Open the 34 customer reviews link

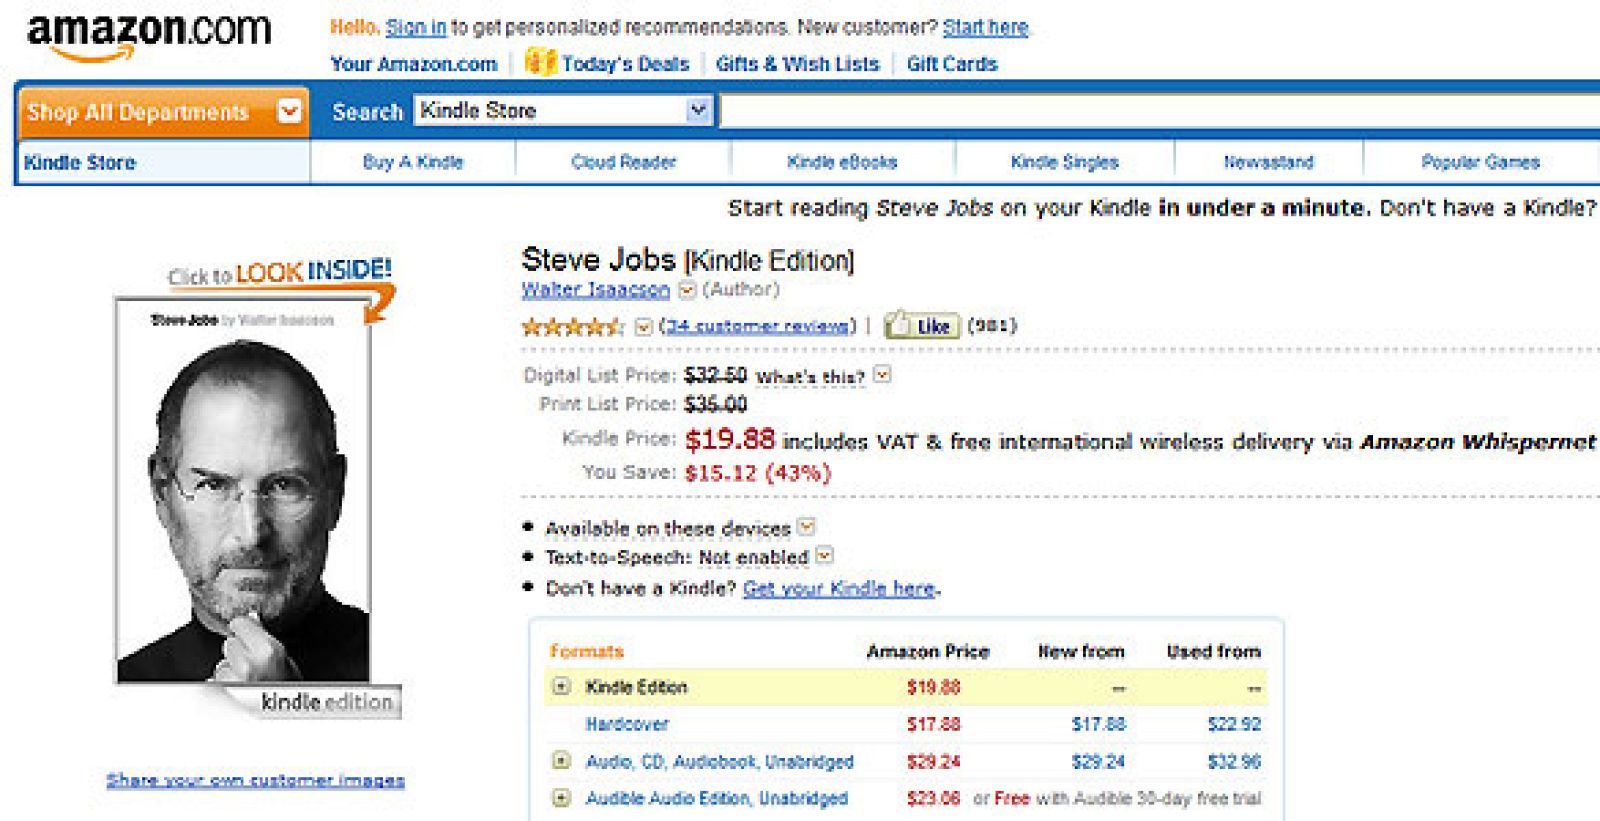(x=759, y=326)
